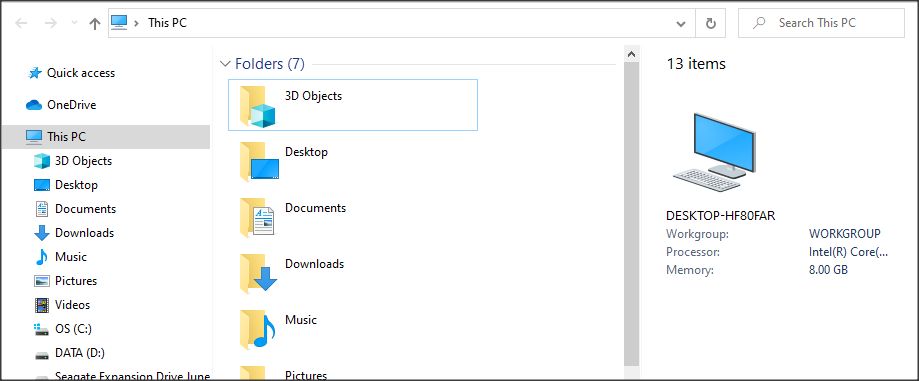
Task: Click the DATA (D:) drive icon
Action: pos(42,355)
